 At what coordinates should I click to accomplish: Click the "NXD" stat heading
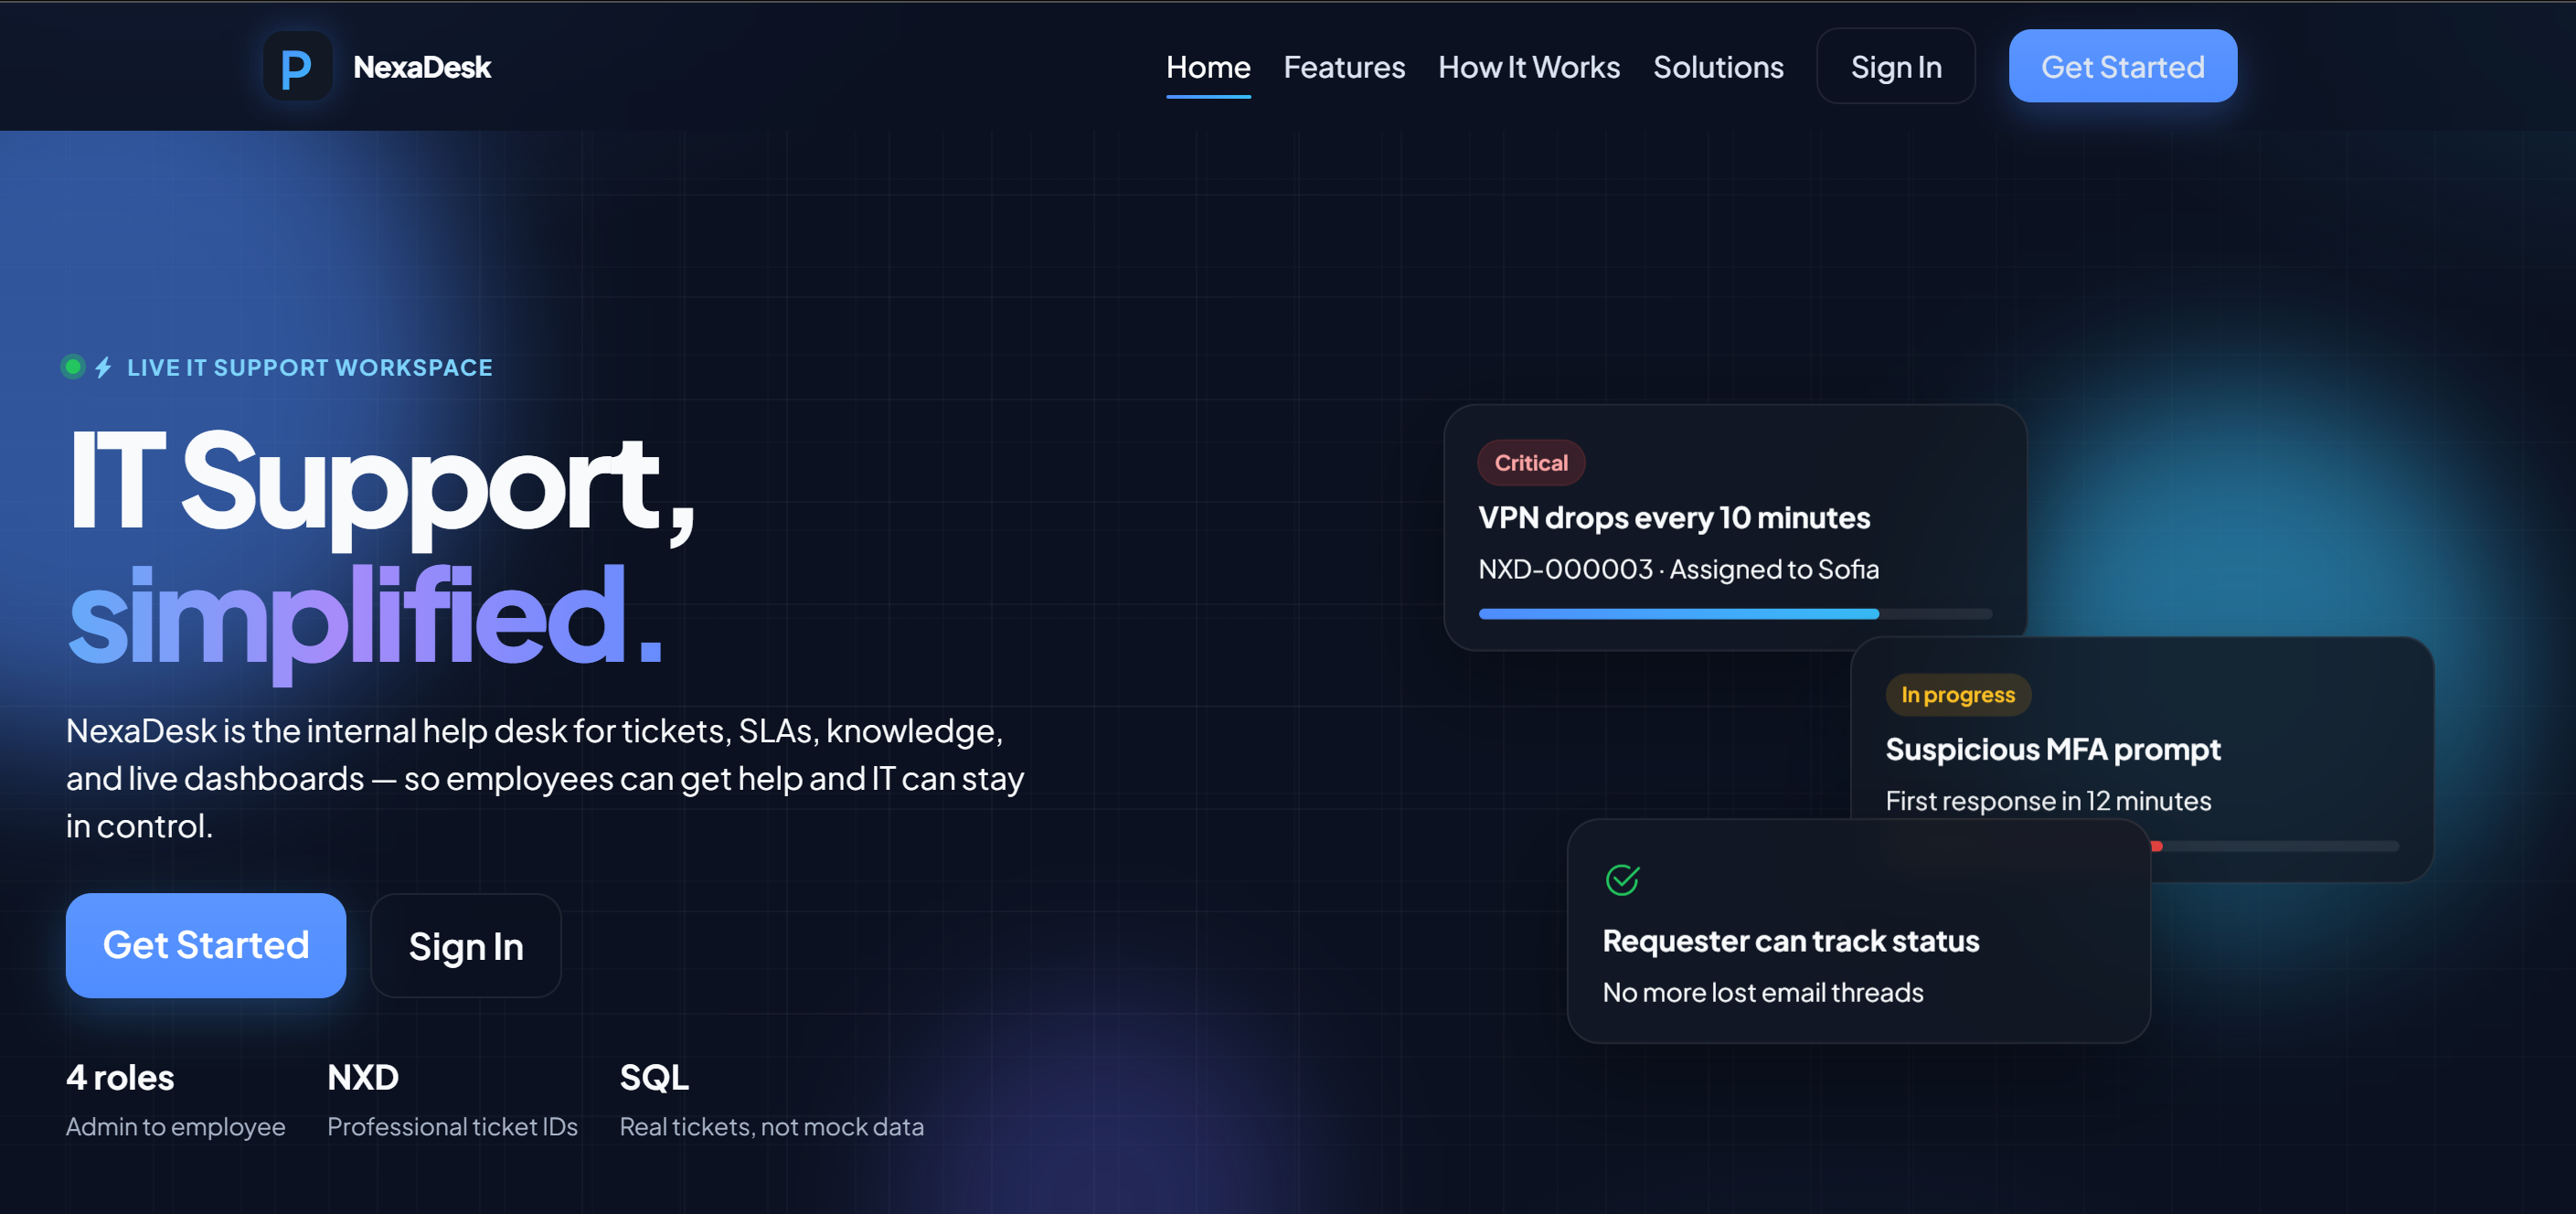(x=362, y=1077)
